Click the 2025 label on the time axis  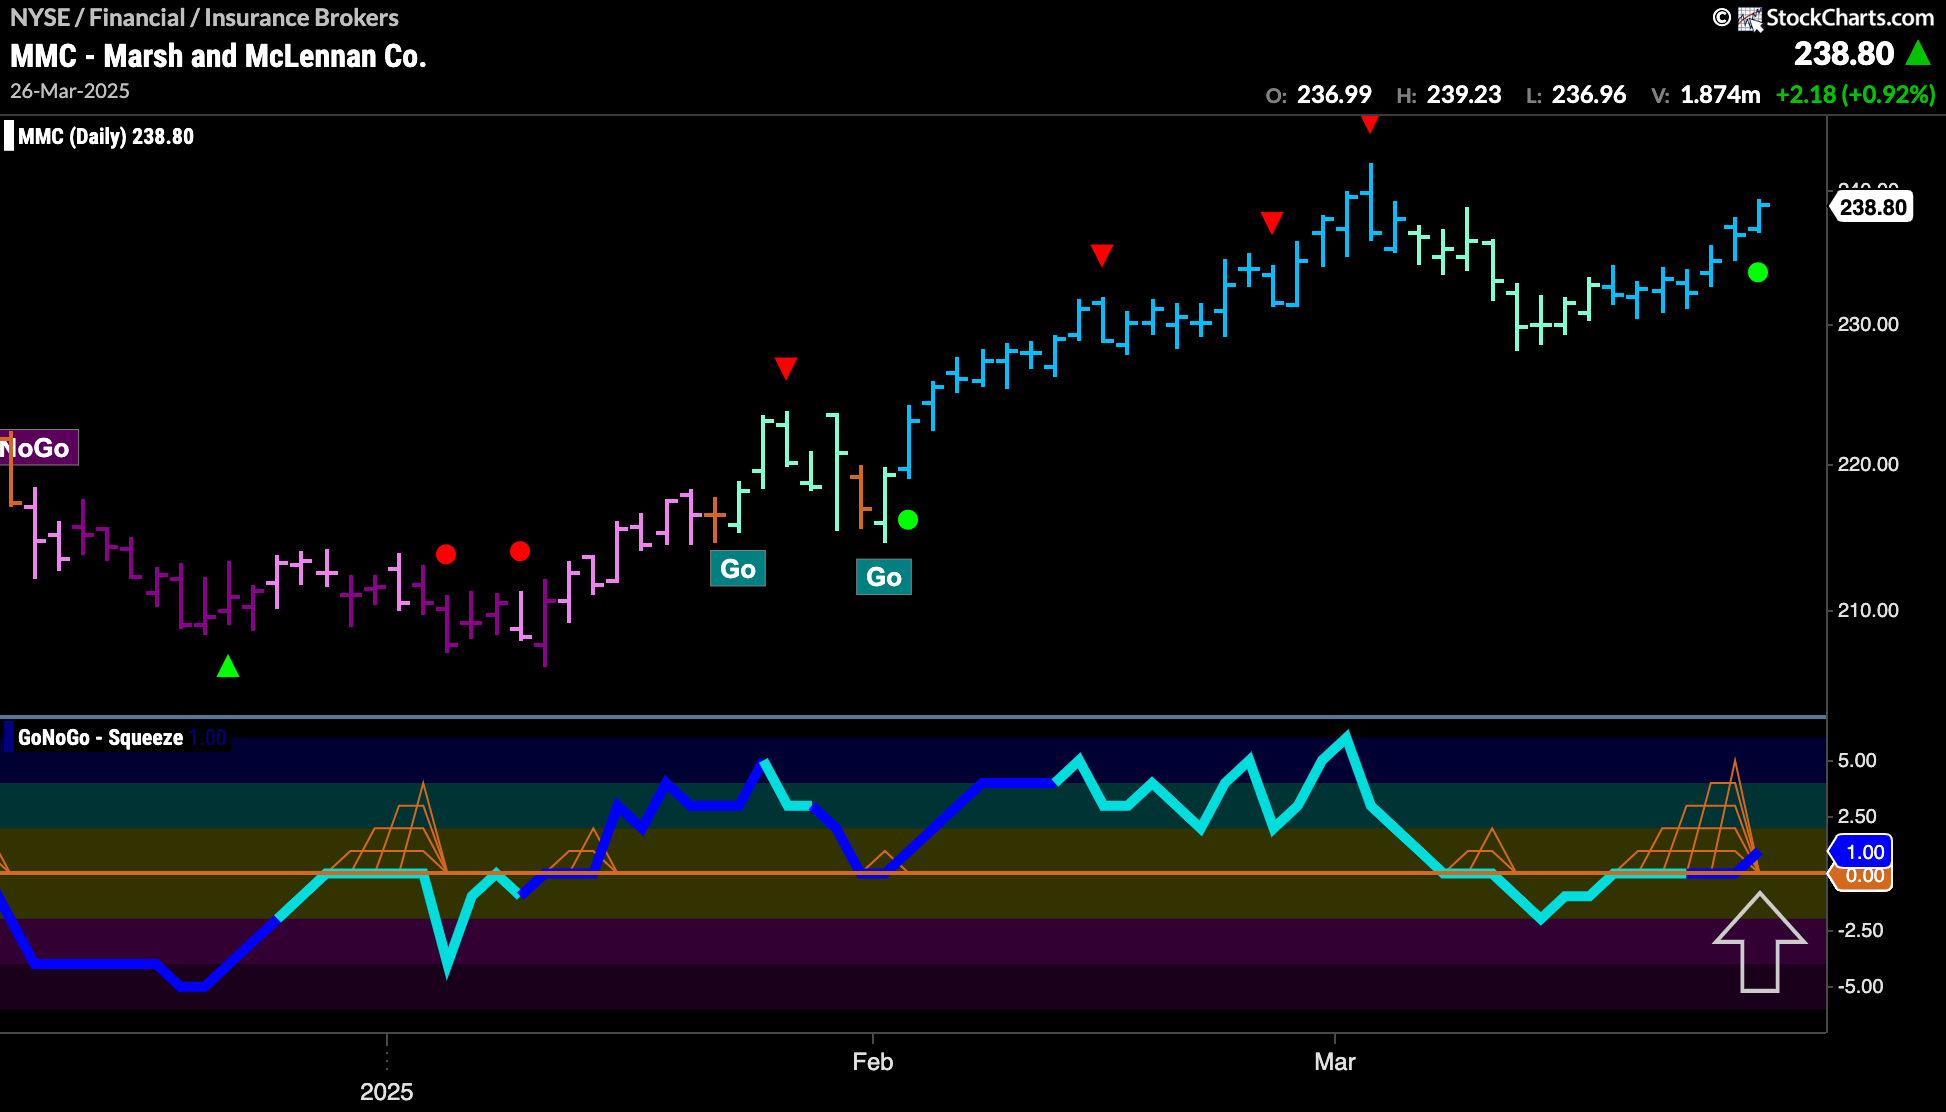click(x=386, y=1092)
